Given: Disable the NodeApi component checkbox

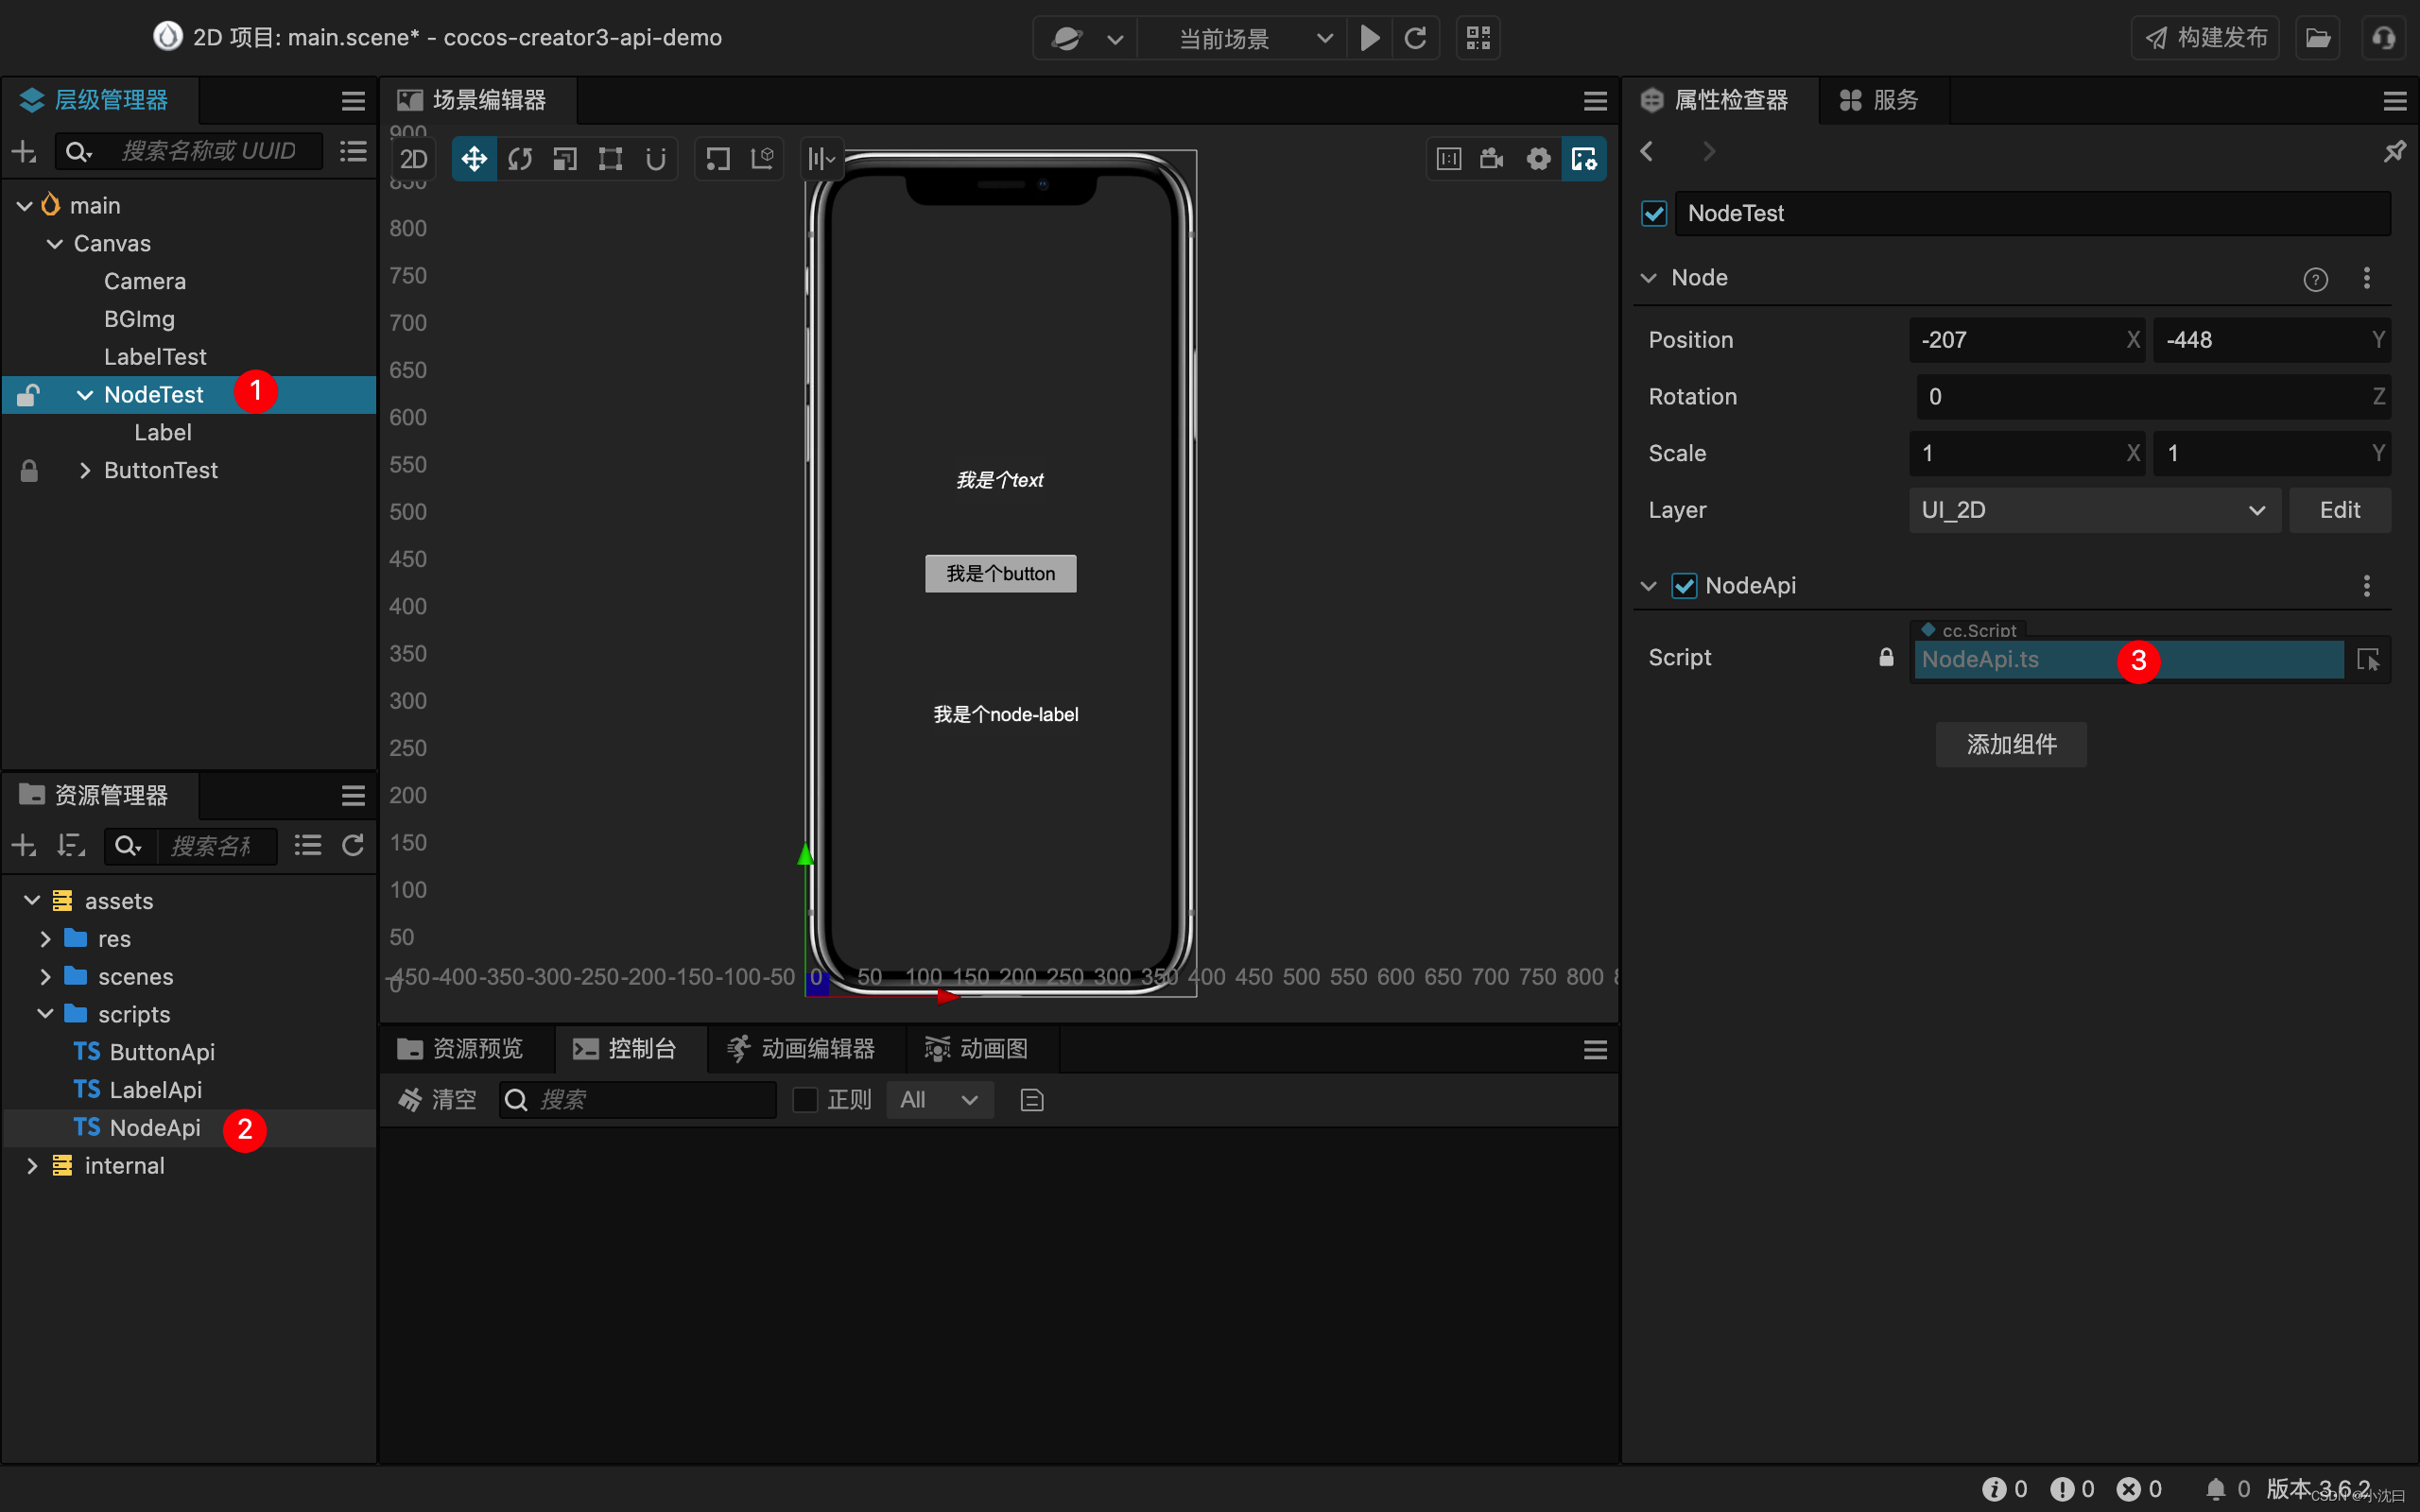Looking at the screenshot, I should click(x=1684, y=585).
